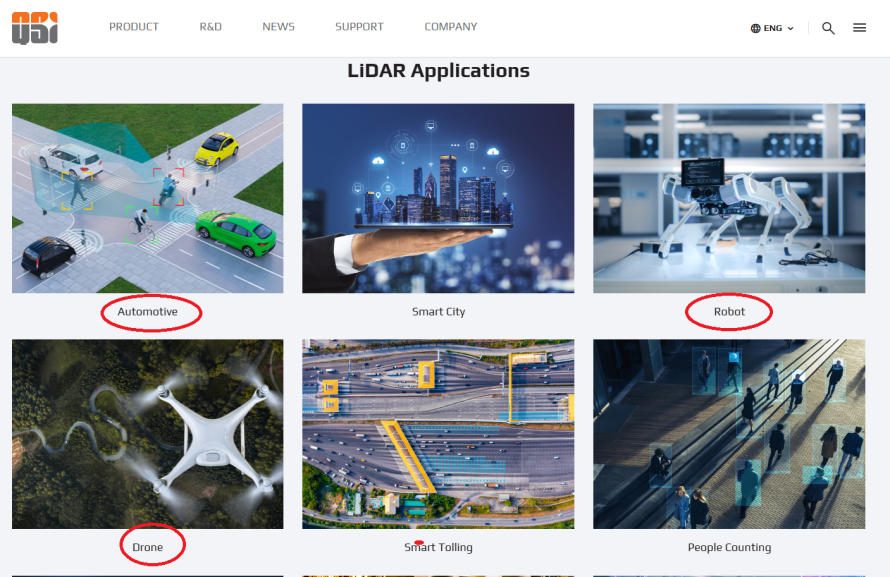Select the robot dog thumbnail

(729, 198)
